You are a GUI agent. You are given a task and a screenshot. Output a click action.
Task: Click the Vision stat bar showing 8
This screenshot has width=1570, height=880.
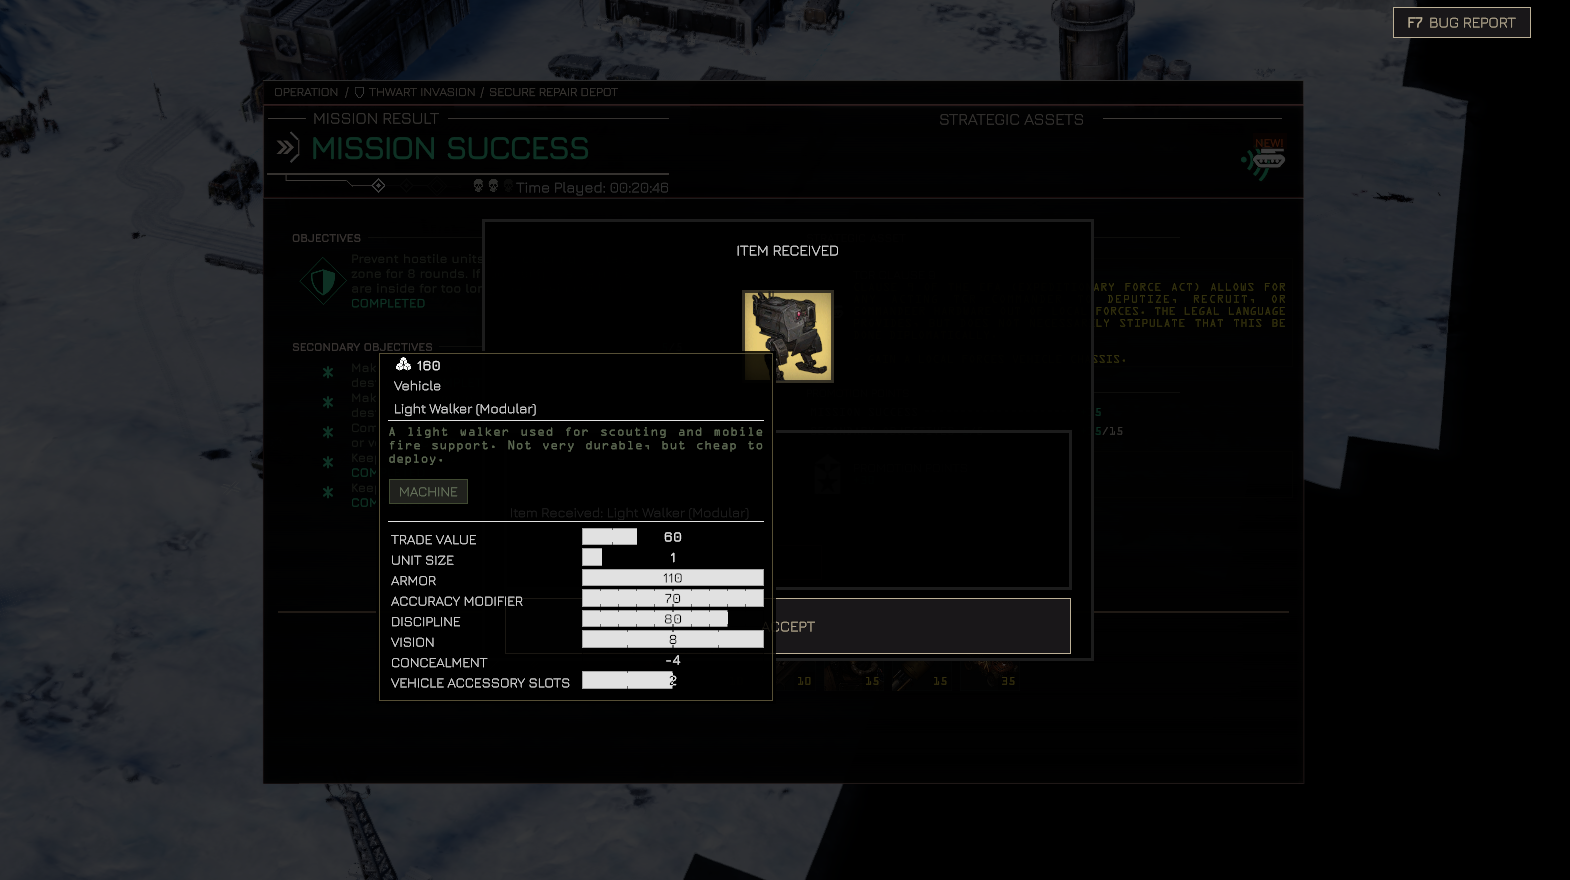pos(673,639)
